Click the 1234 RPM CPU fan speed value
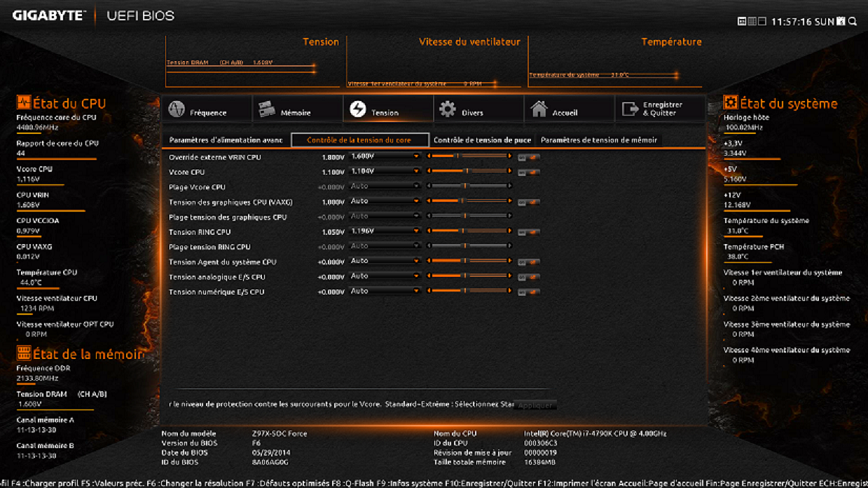The height and width of the screenshot is (488, 868). tap(37, 309)
